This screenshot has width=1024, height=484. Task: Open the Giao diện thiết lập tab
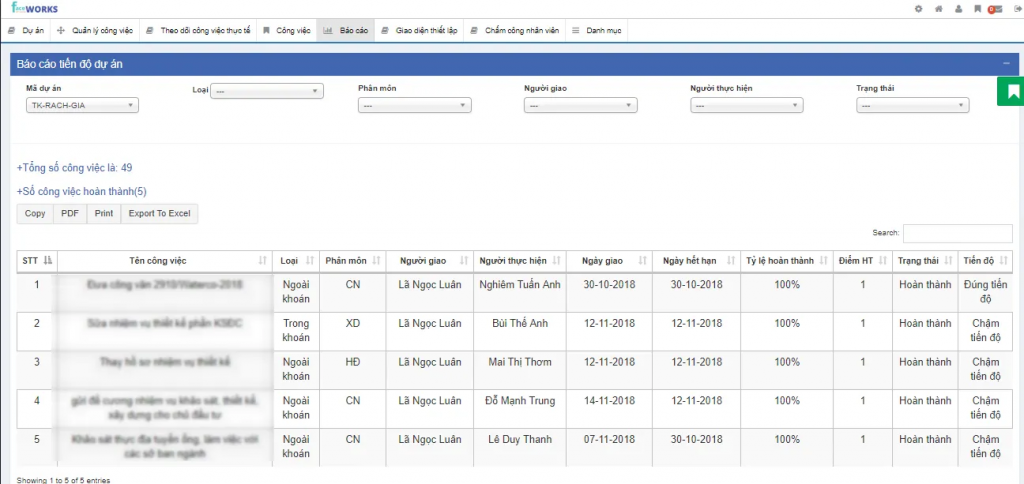(x=419, y=30)
